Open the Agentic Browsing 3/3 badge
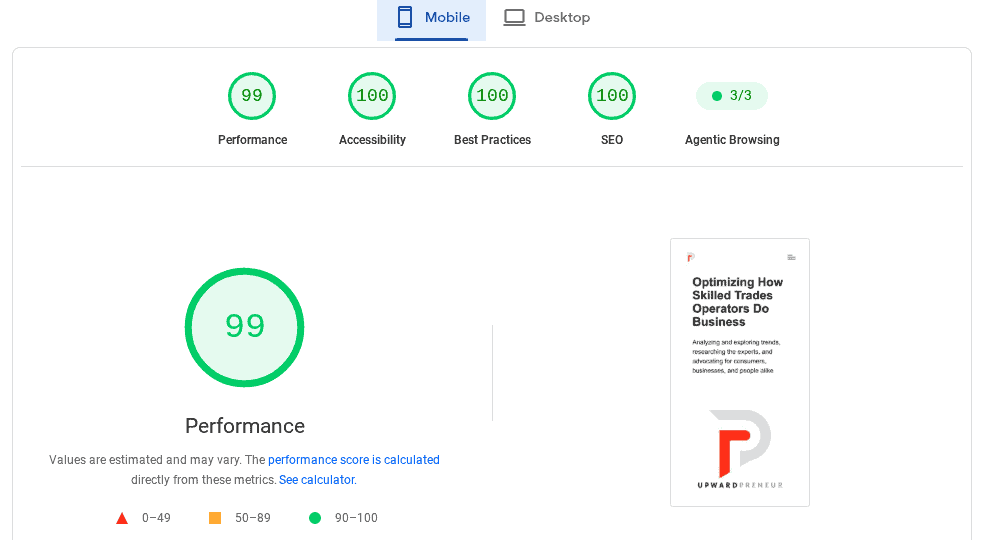 pyautogui.click(x=731, y=96)
